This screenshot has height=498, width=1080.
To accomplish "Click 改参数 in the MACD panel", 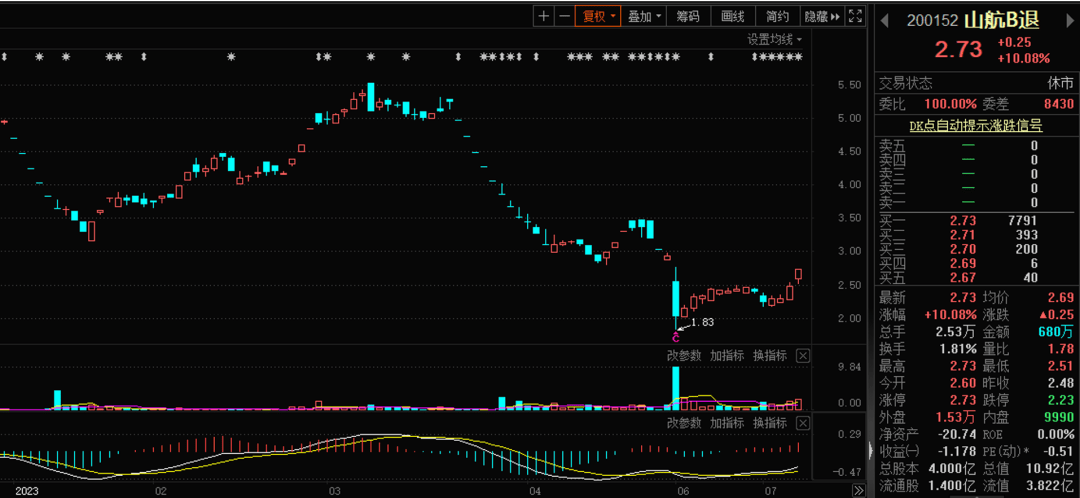I will (684, 423).
